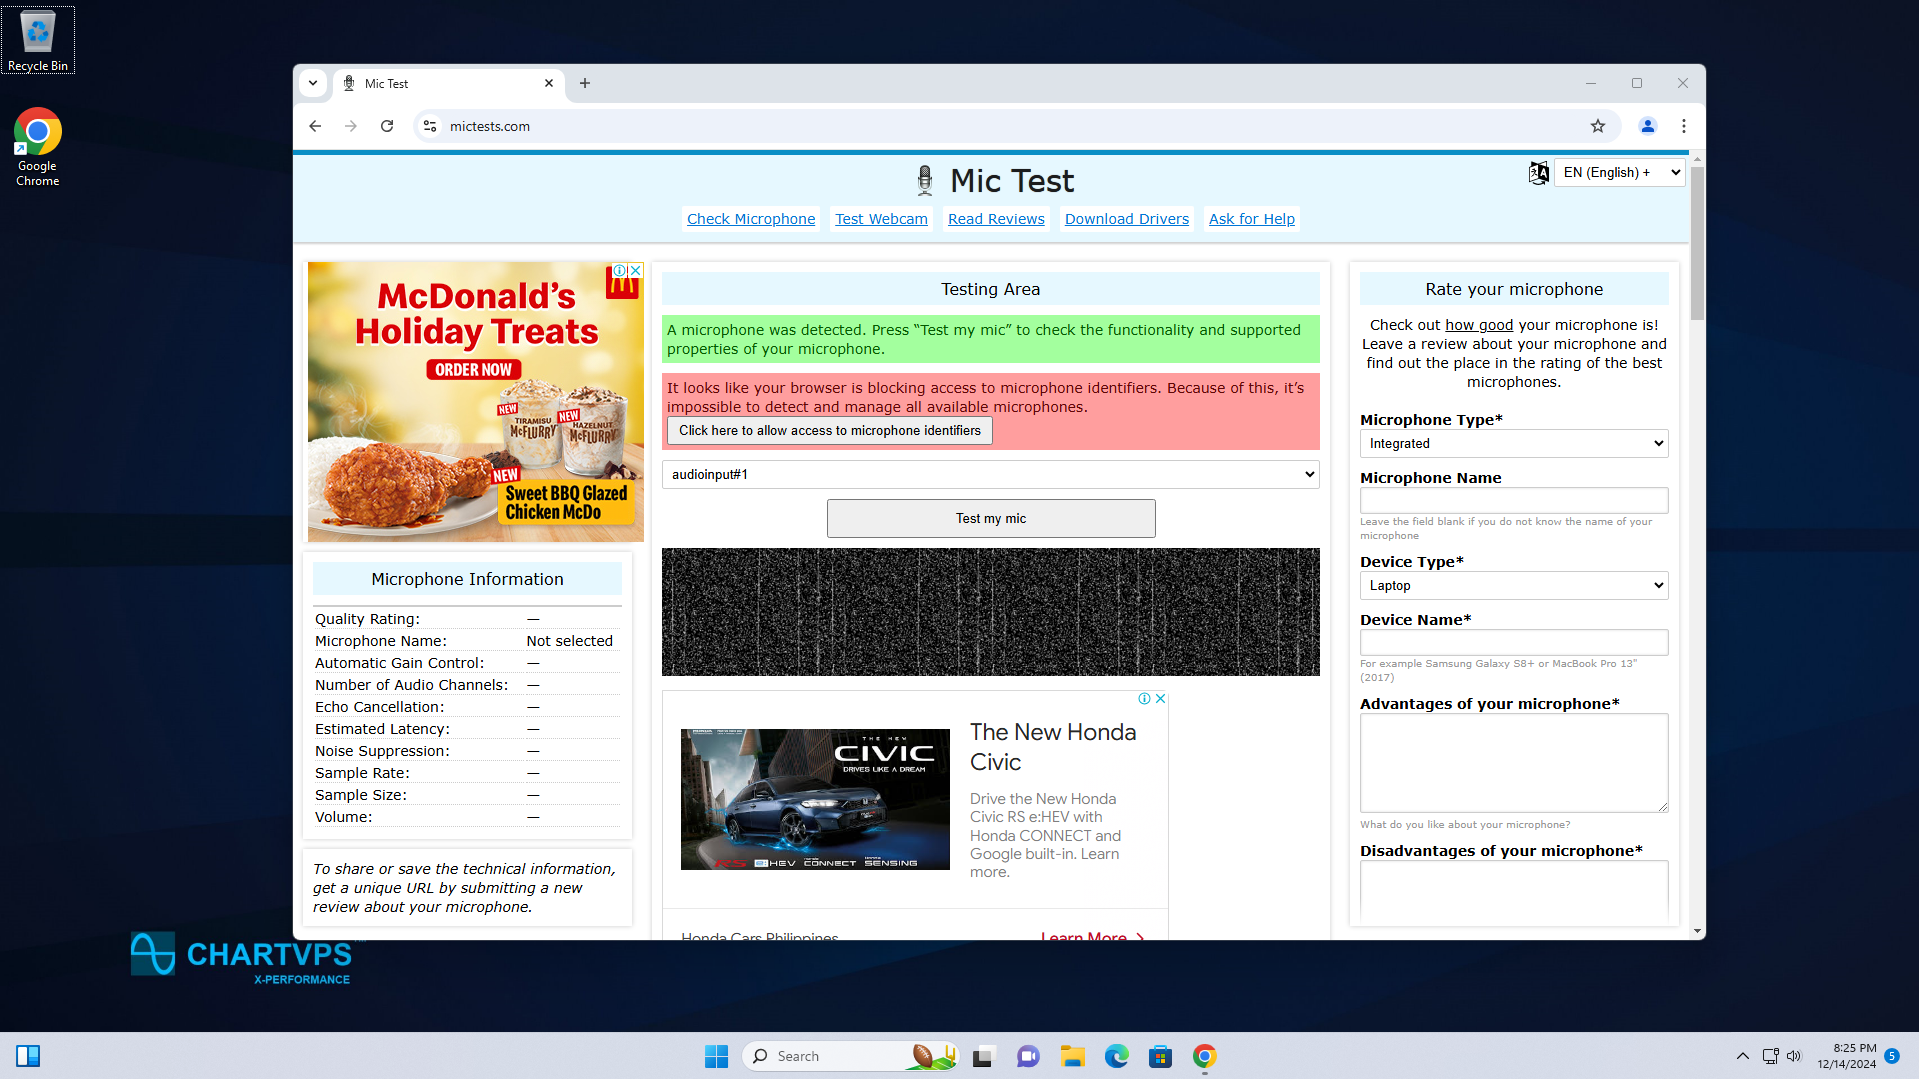1919x1079 pixels.
Task: Click into Disadvantages of your microphone textarea
Action: coord(1514,890)
